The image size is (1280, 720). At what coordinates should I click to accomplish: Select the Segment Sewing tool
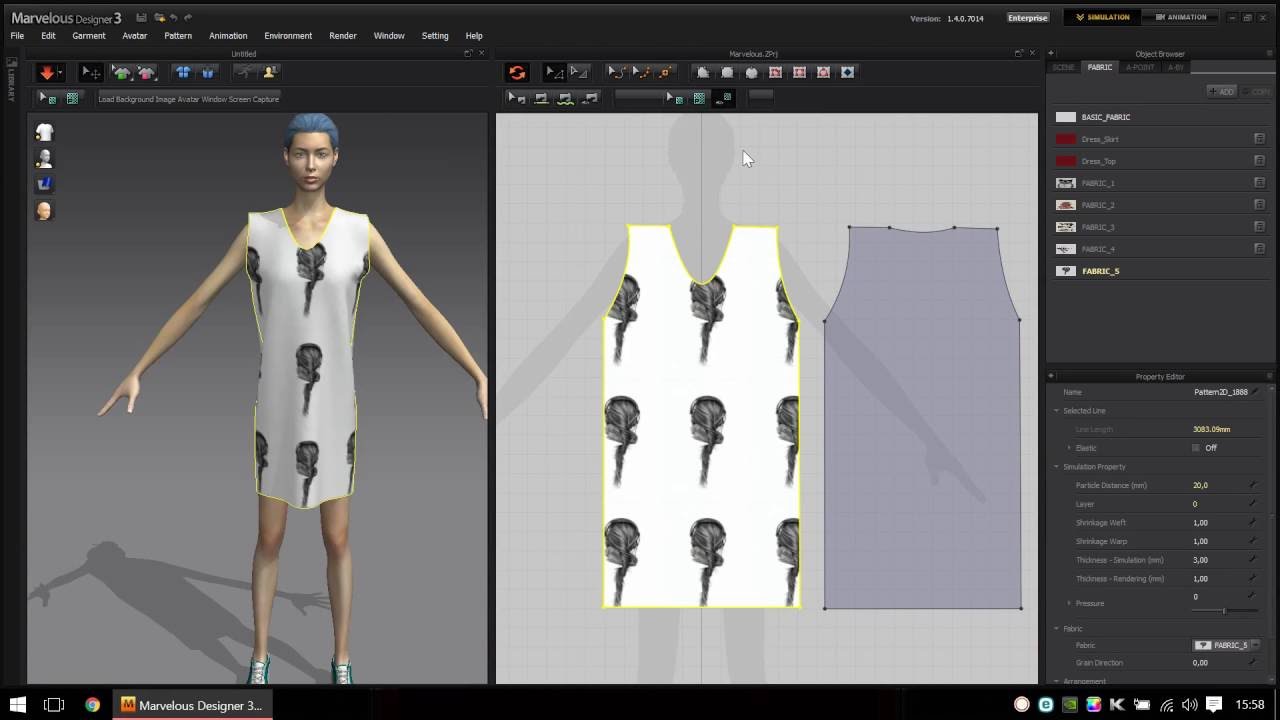tap(541, 98)
